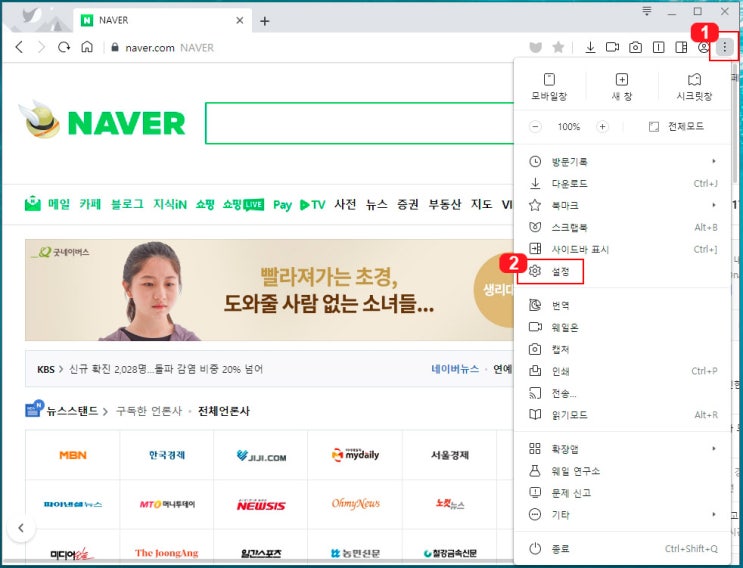
Task: Open a new tab with plus button
Action: (x=264, y=21)
